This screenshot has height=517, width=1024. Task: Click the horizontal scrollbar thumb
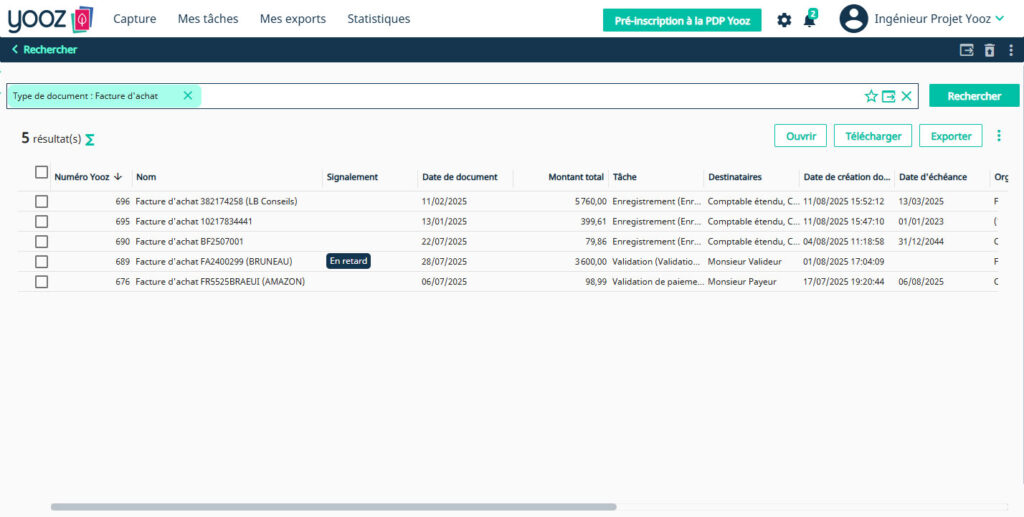pyautogui.click(x=333, y=507)
